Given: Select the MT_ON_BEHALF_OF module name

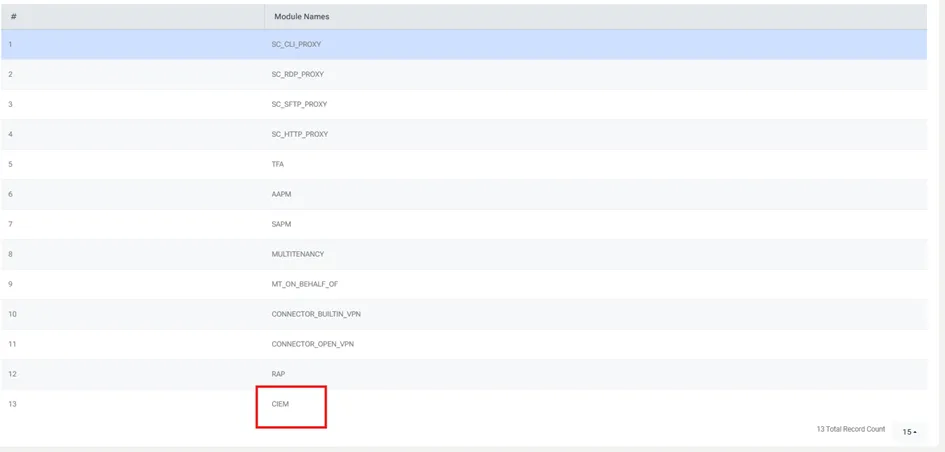Looking at the screenshot, I should click(305, 284).
